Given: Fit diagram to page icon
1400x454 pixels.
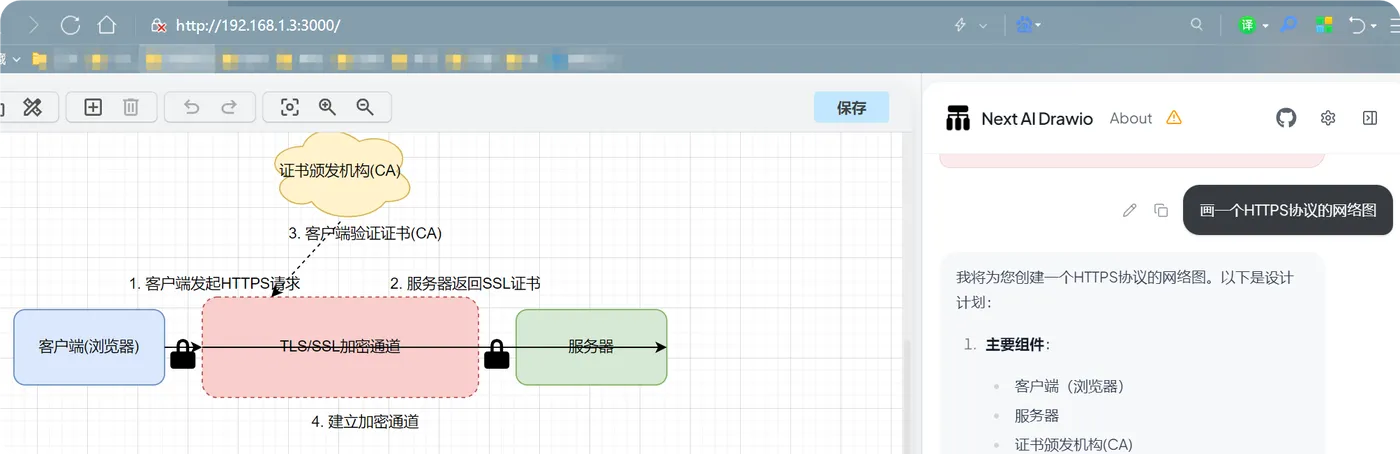Looking at the screenshot, I should click(x=290, y=107).
